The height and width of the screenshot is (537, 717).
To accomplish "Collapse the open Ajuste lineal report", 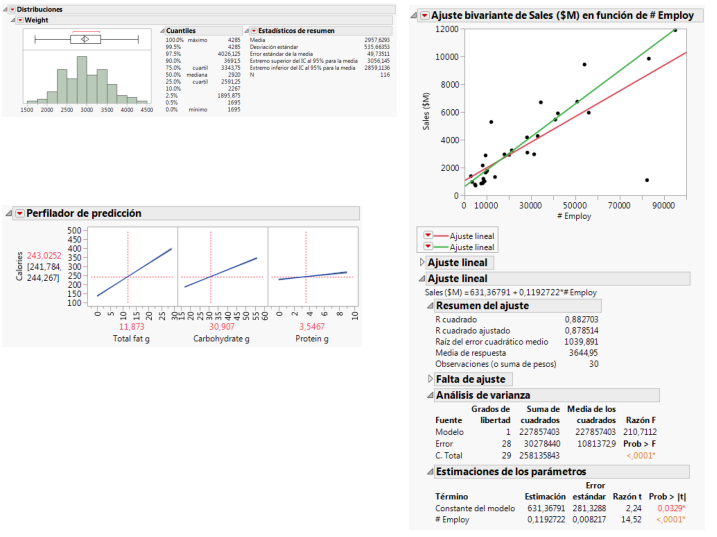I will pyautogui.click(x=422, y=279).
